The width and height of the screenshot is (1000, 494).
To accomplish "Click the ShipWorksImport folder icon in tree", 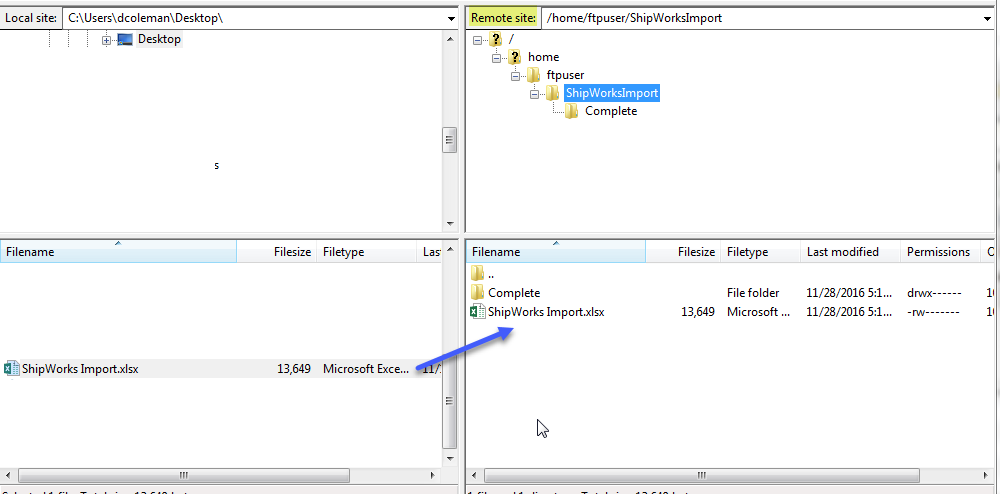I will coord(552,94).
